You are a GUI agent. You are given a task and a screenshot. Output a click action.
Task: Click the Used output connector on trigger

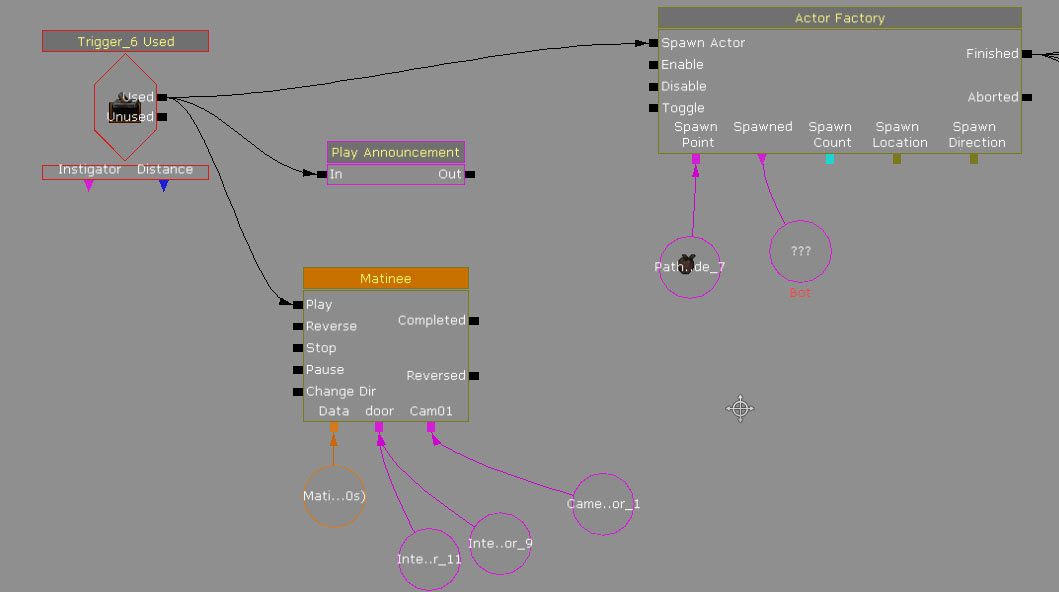pos(162,97)
